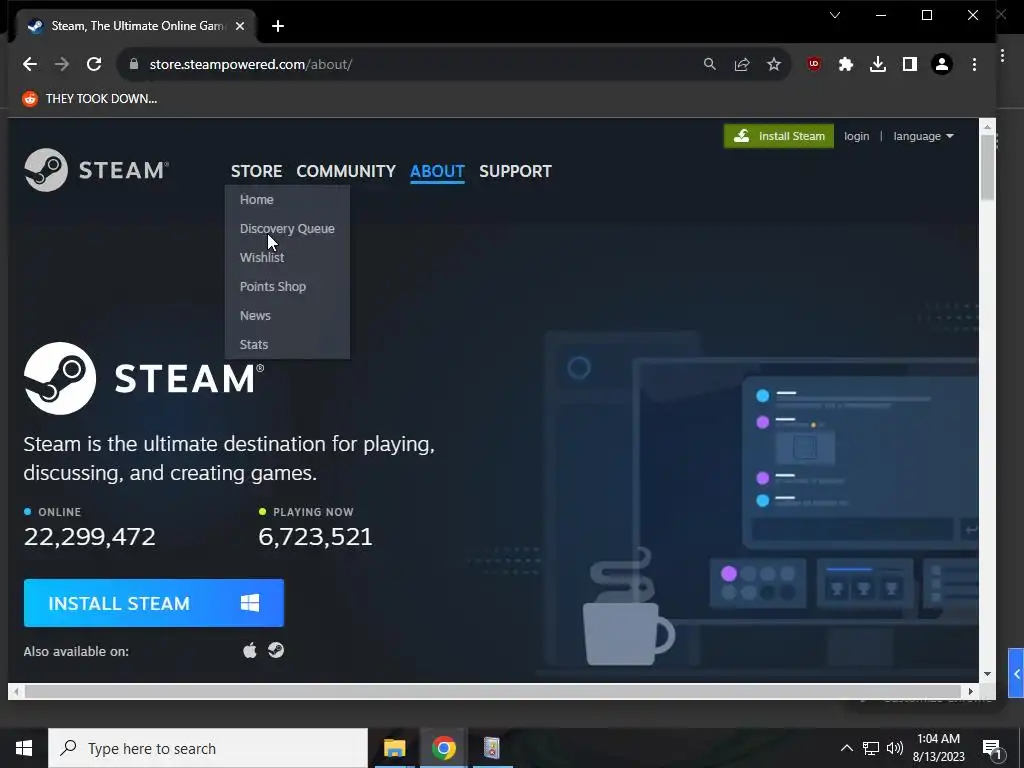Open the notification center icon
This screenshot has height=768, width=1024.
pos(993,749)
